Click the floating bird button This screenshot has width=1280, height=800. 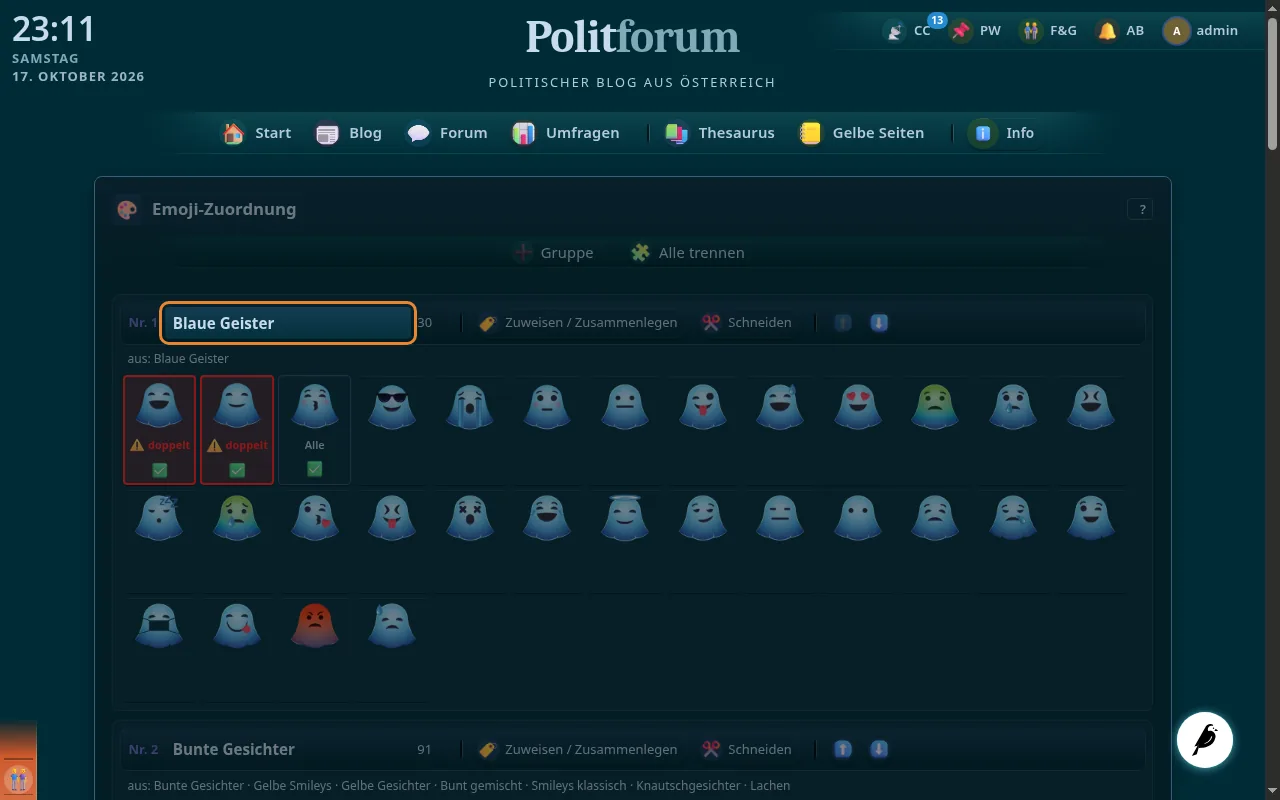pos(1205,739)
